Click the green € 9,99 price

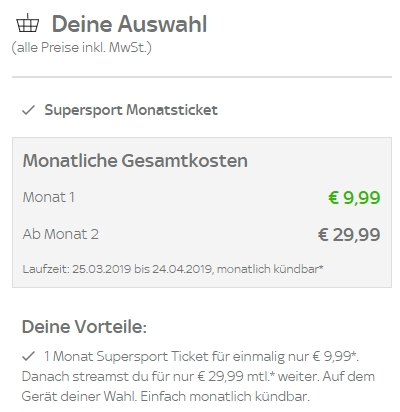(x=354, y=197)
